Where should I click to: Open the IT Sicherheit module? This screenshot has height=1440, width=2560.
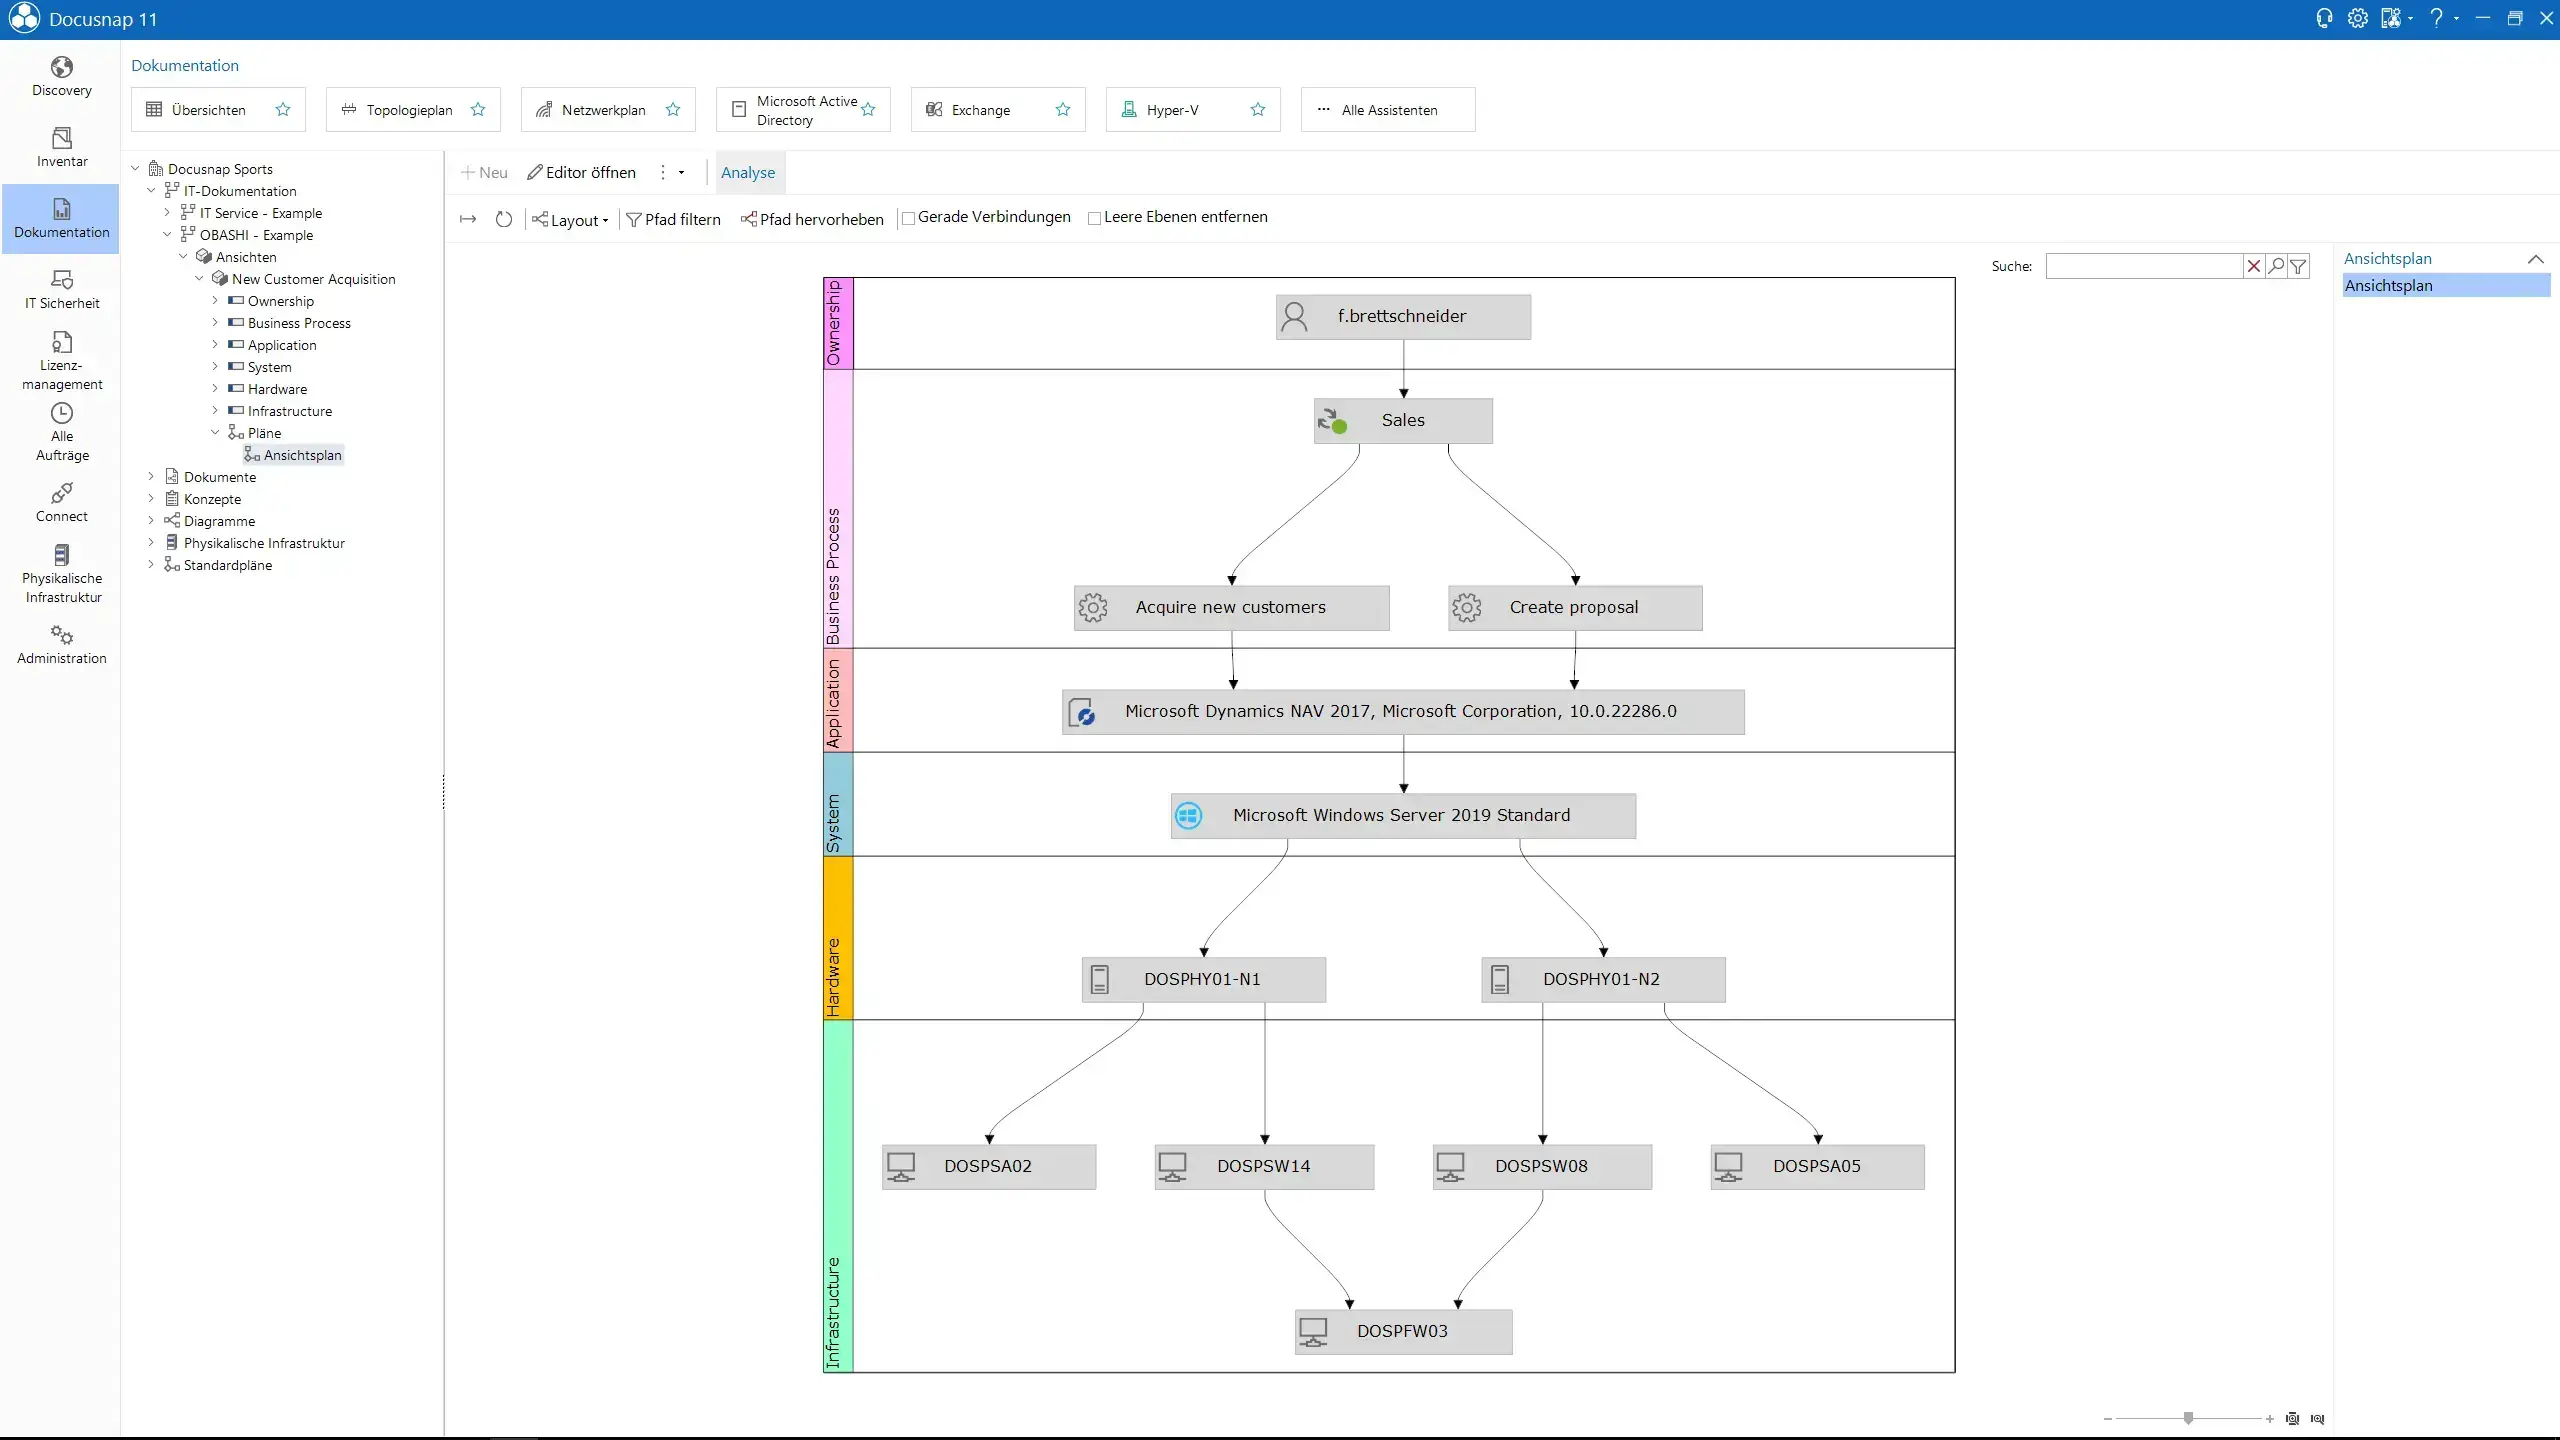coord(61,290)
